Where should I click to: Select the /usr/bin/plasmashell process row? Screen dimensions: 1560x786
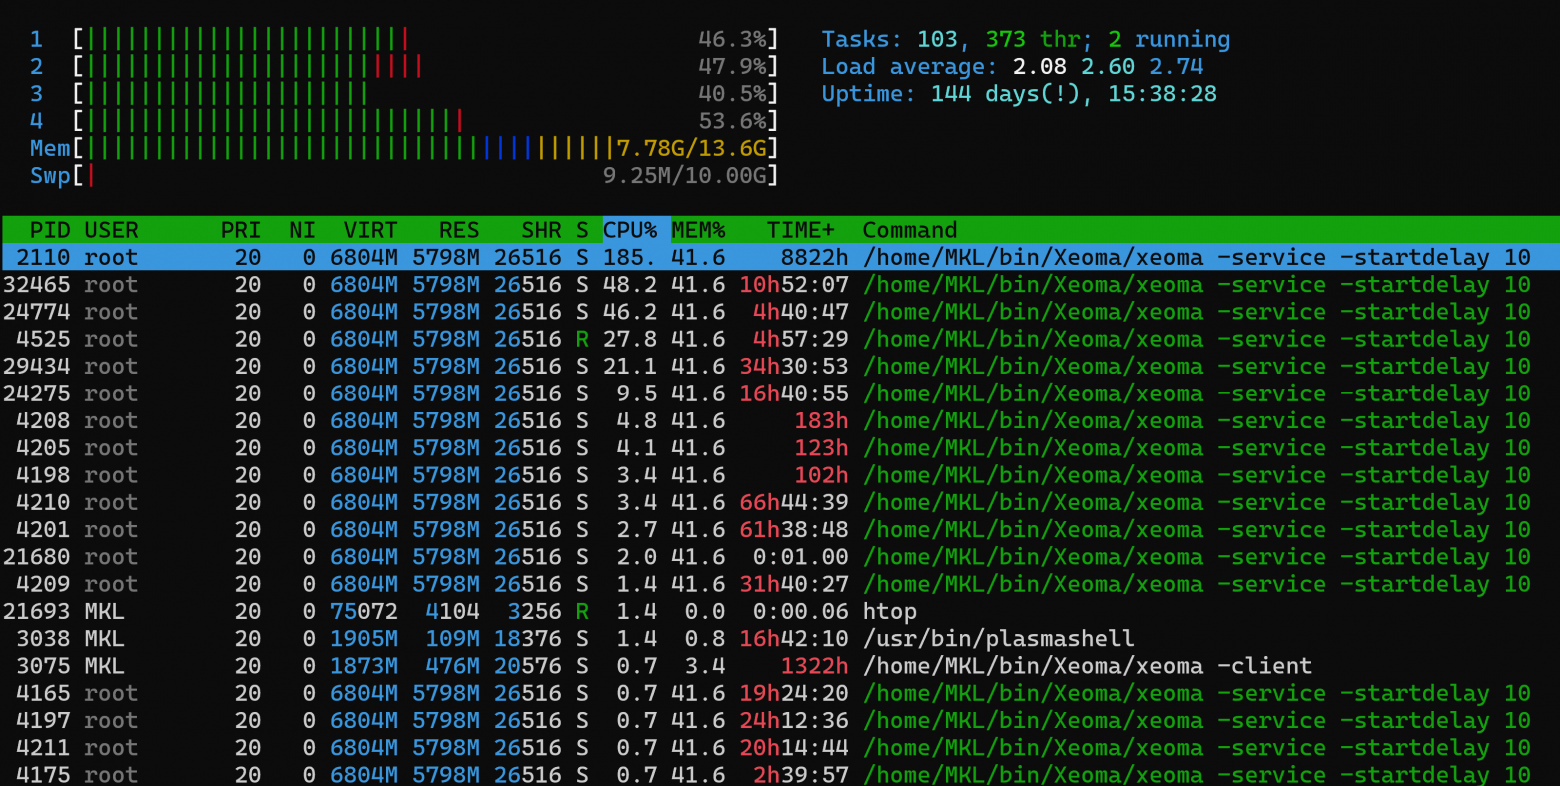400,638
